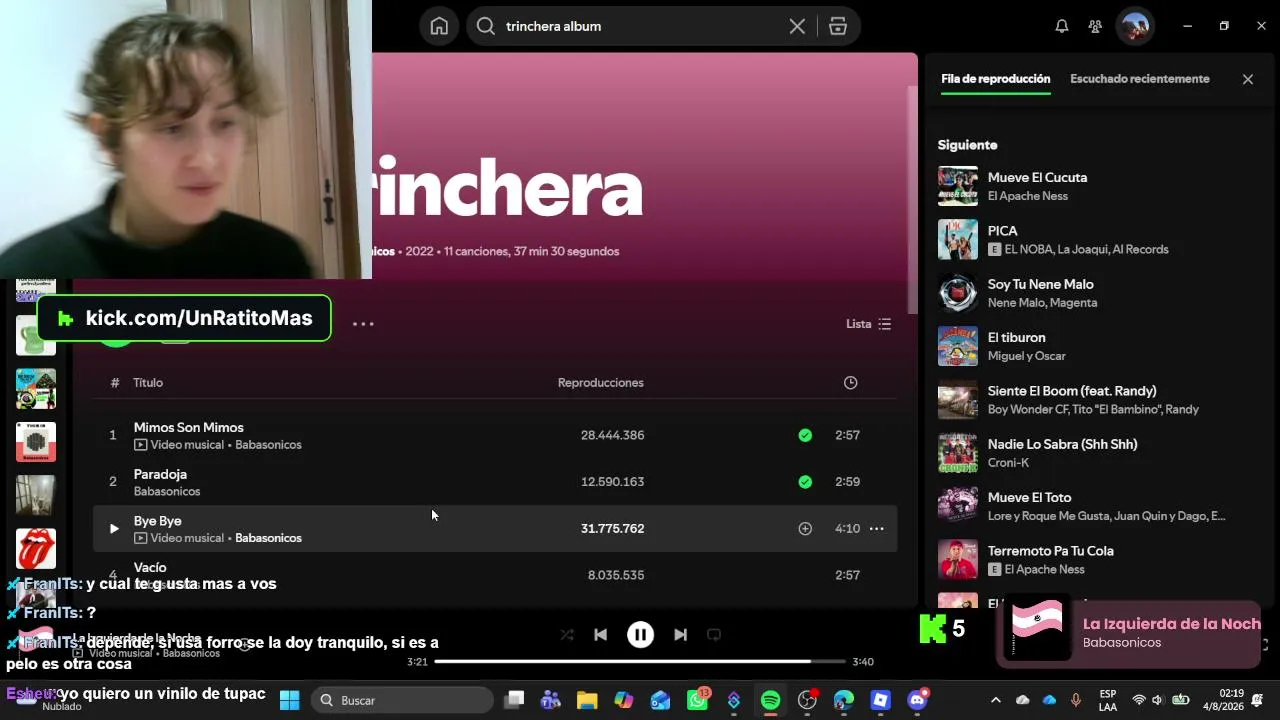Image resolution: width=1280 pixels, height=720 pixels.
Task: Open OBS Studio from taskbar
Action: pos(807,700)
